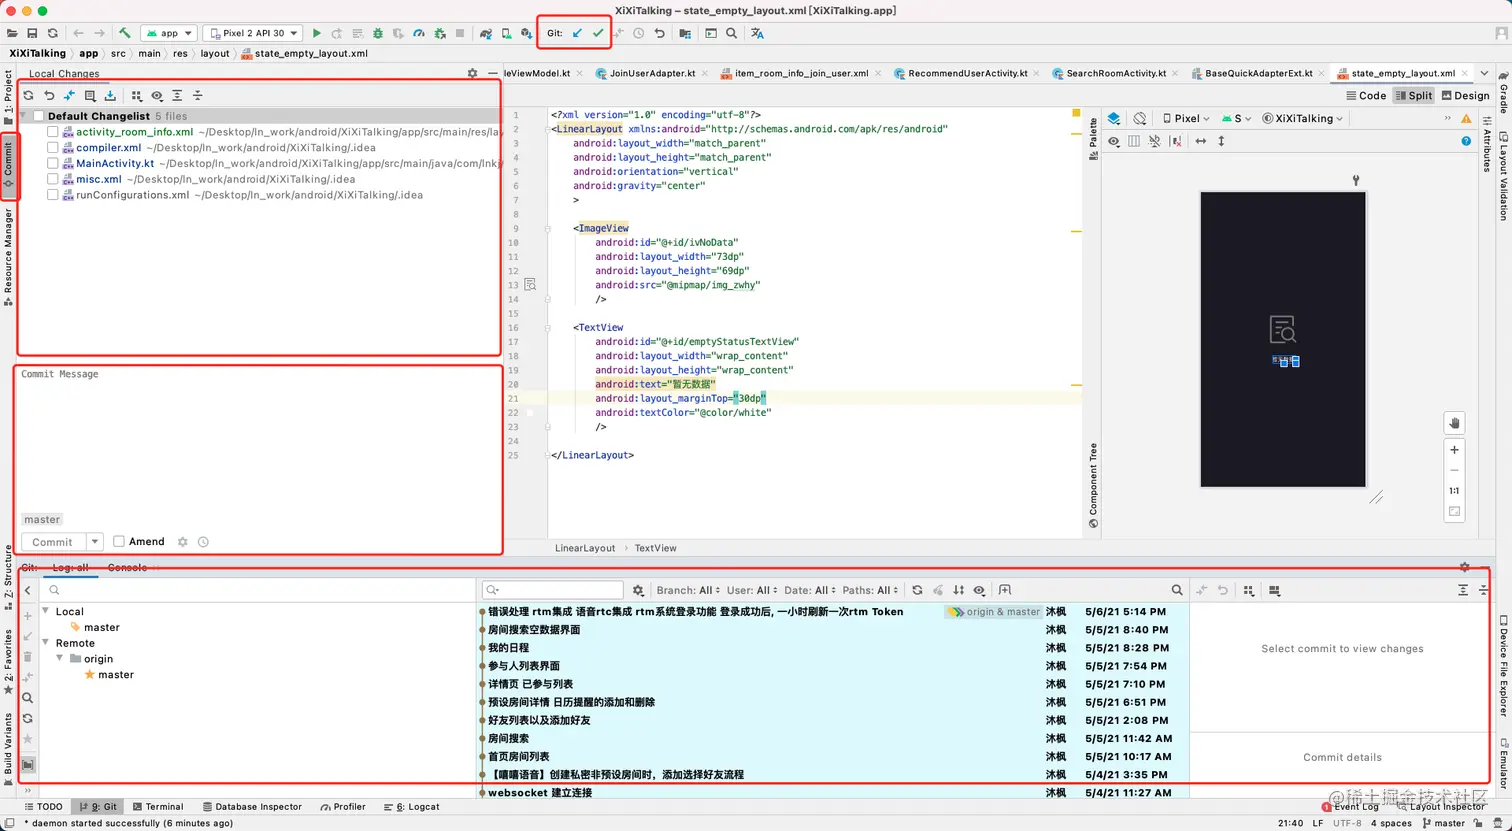Switch to SearchRoomActivity.kt editor tab

point(1116,73)
